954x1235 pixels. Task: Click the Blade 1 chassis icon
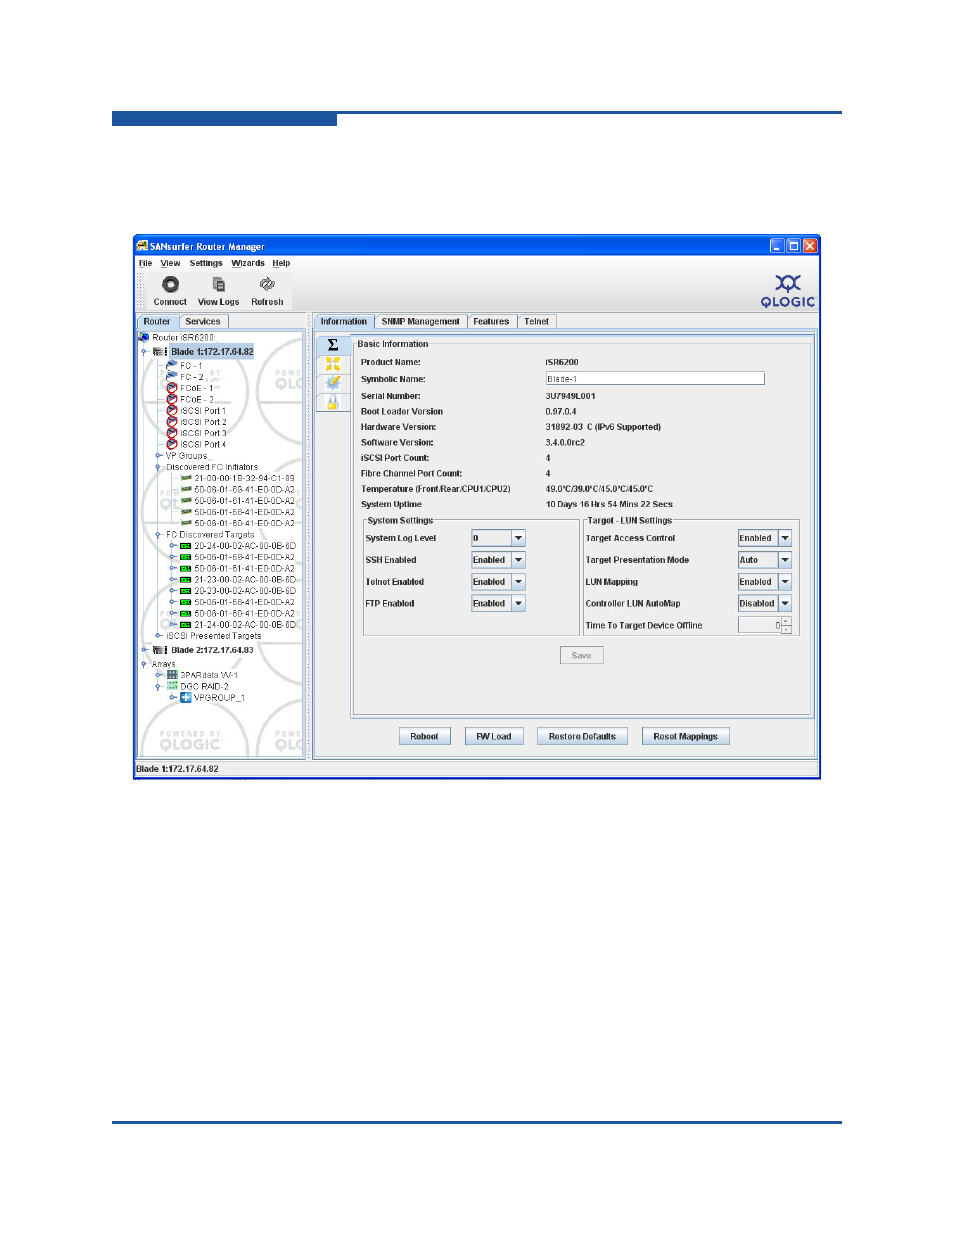[160, 352]
